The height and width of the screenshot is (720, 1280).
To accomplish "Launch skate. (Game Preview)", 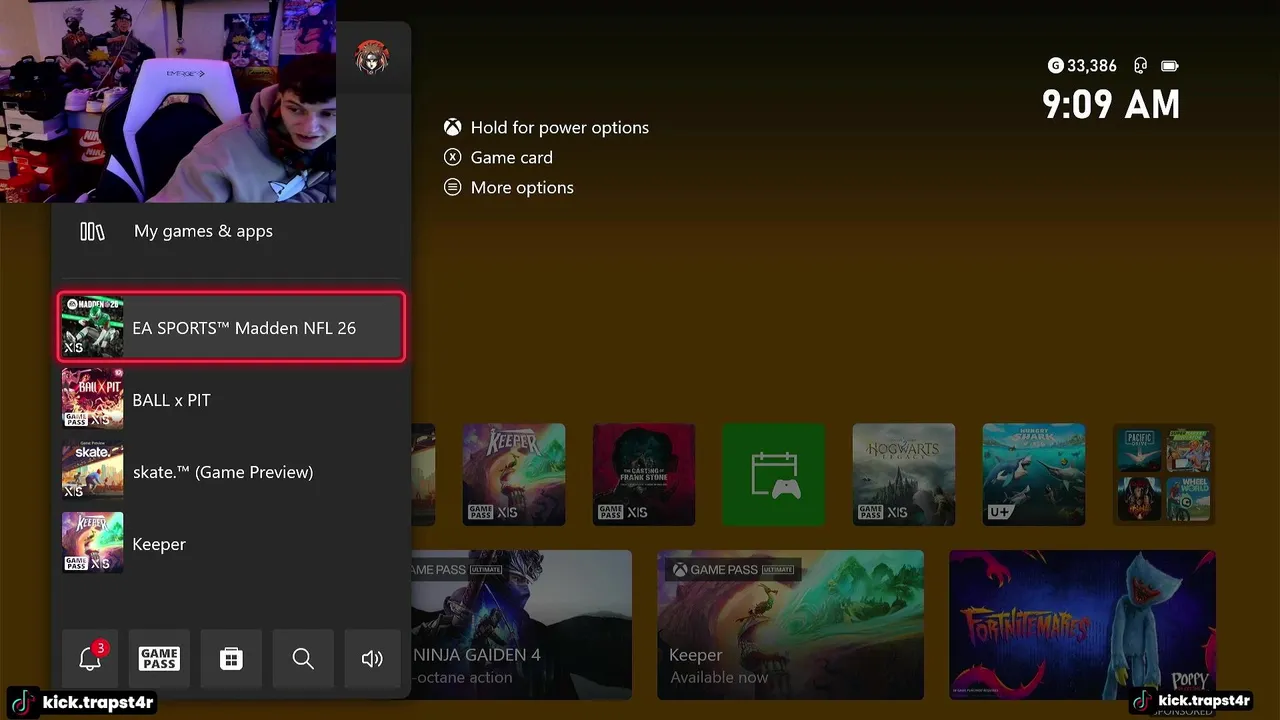I will pos(232,472).
